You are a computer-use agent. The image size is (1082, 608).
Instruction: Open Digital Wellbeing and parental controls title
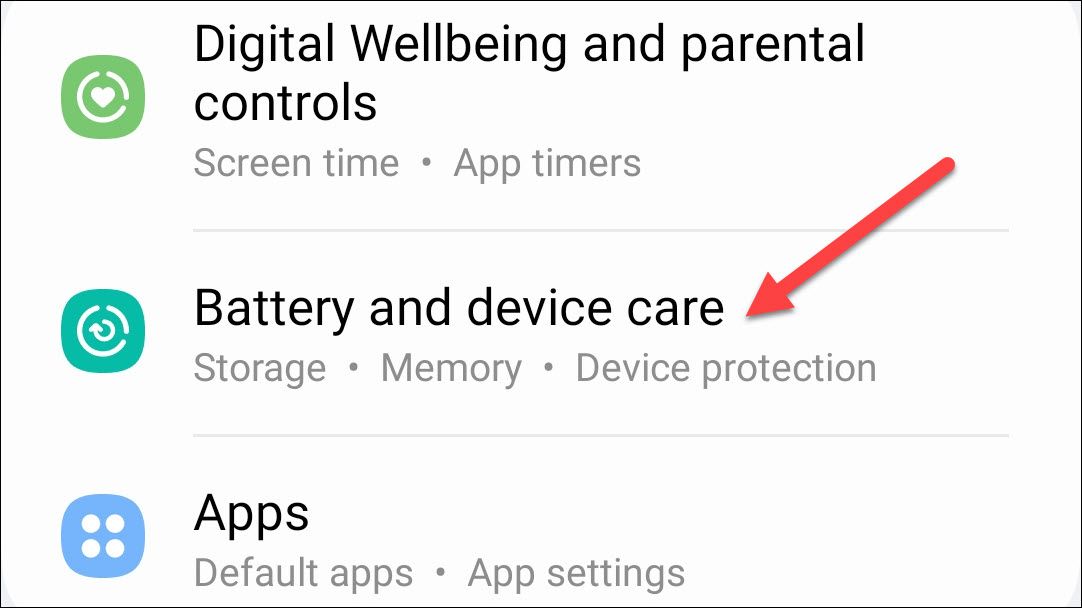point(529,73)
